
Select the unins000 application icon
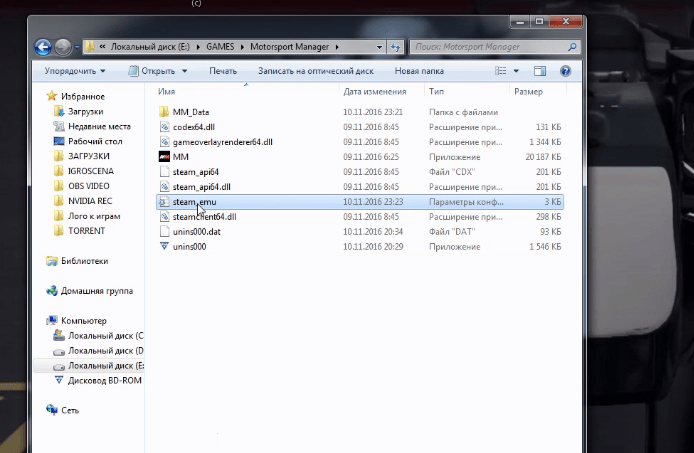164,246
